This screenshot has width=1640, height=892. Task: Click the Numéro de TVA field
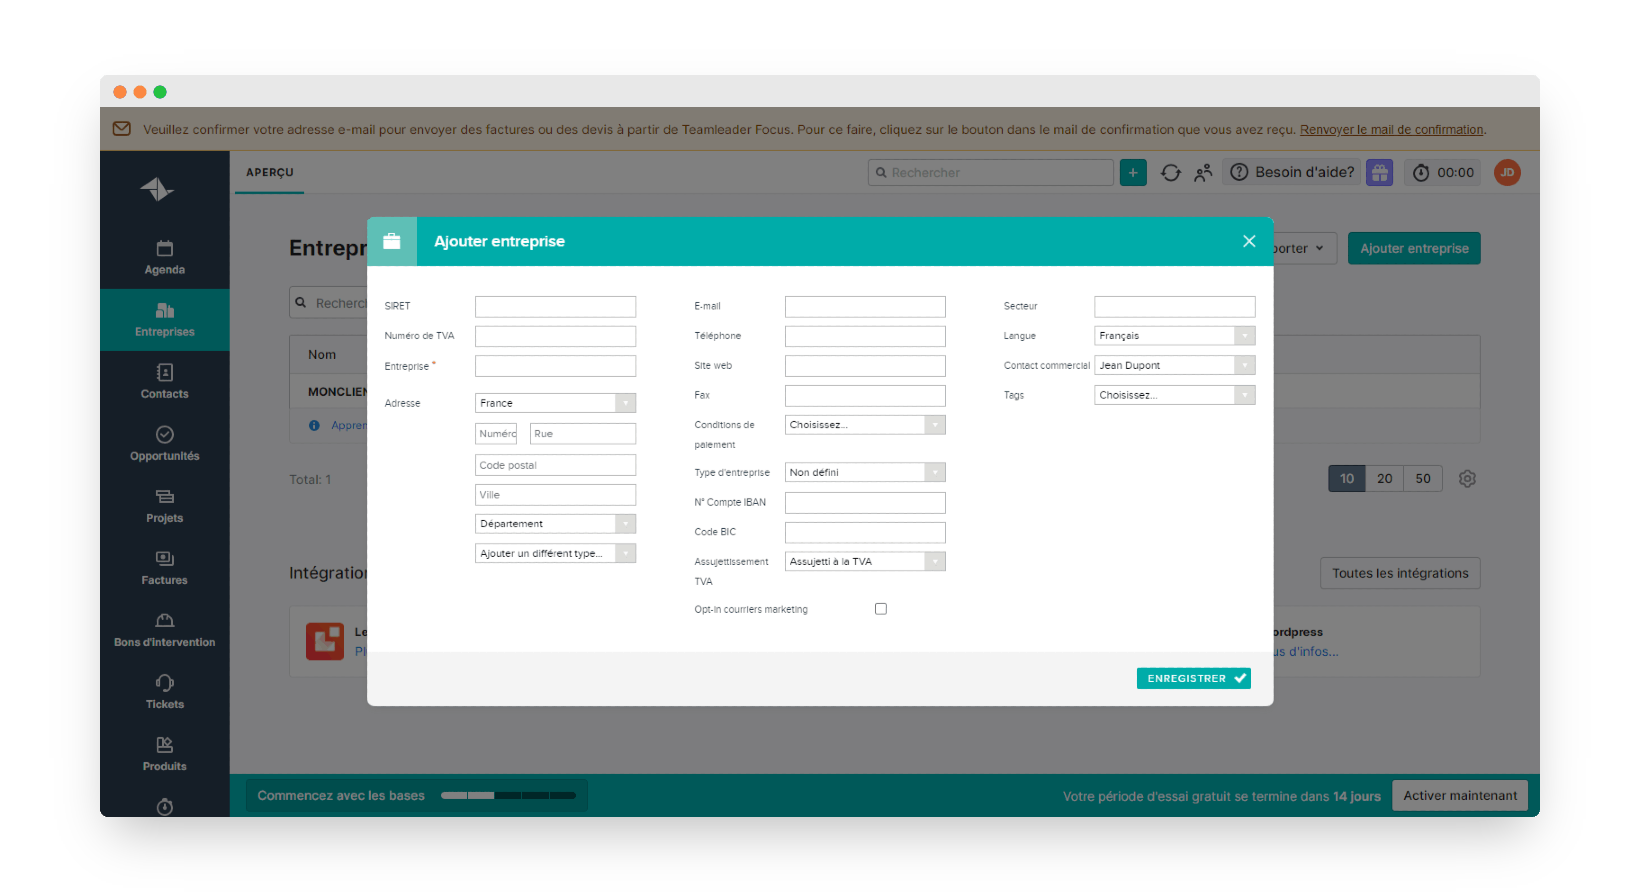(555, 336)
